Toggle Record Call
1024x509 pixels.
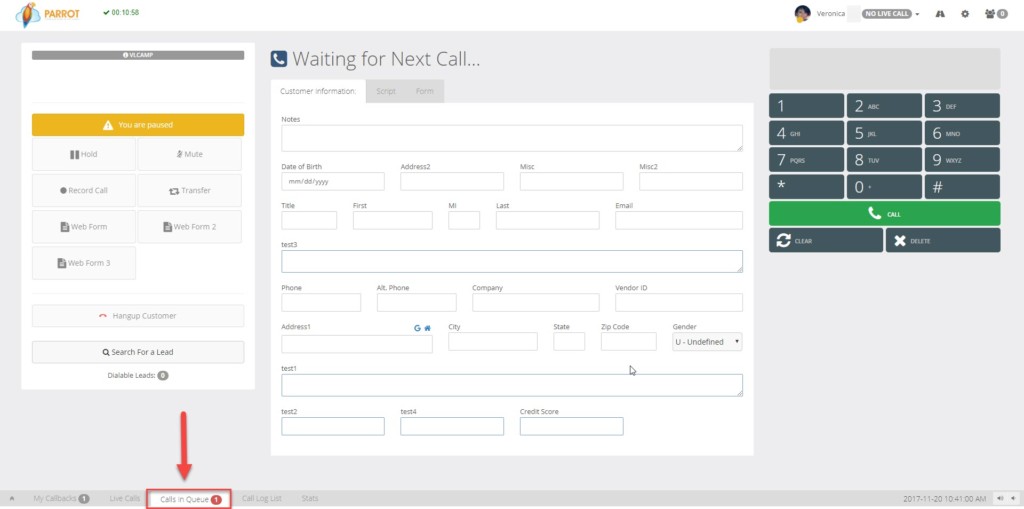[84, 191]
